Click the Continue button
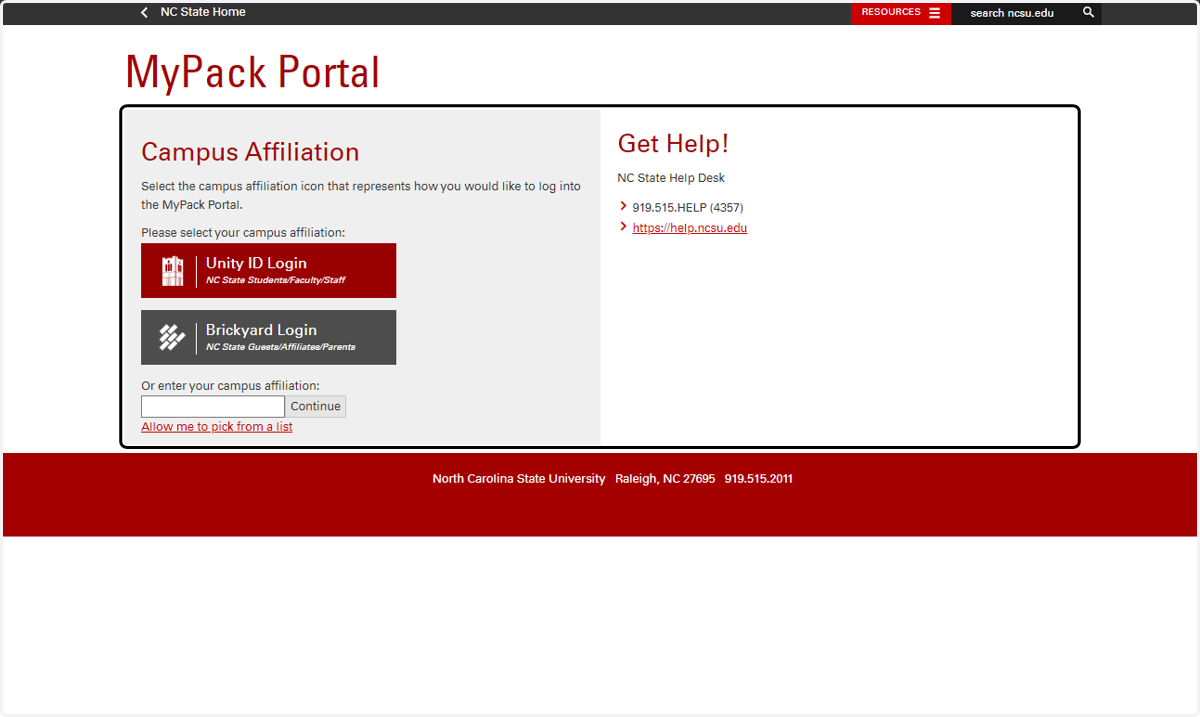The image size is (1200, 717). pyautogui.click(x=316, y=406)
